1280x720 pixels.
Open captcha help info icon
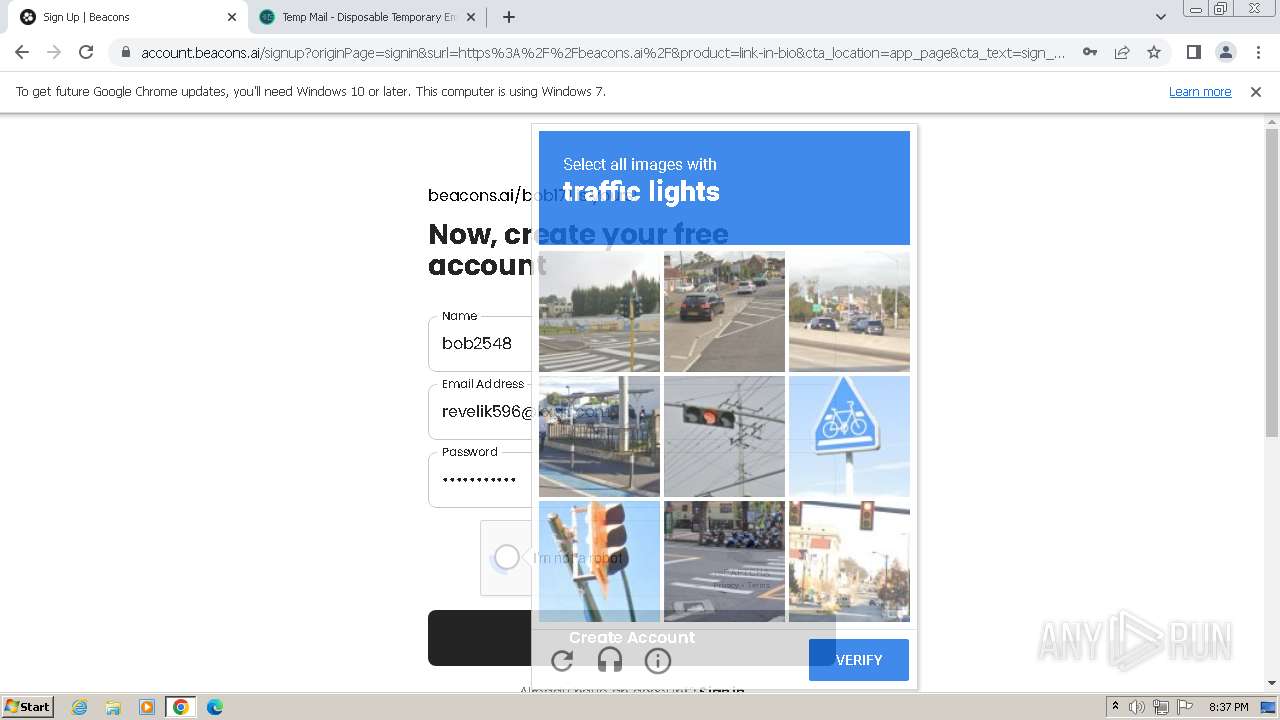[x=657, y=660]
